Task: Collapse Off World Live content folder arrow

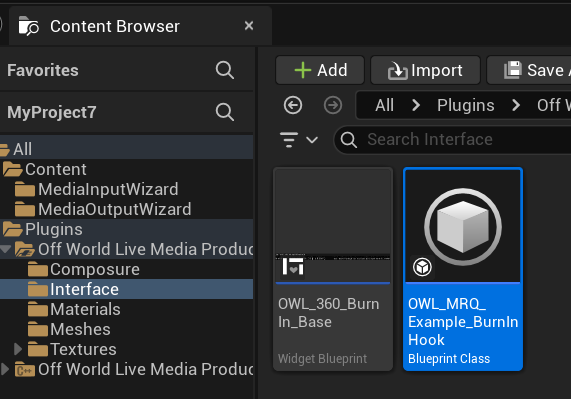Action: tap(5, 249)
